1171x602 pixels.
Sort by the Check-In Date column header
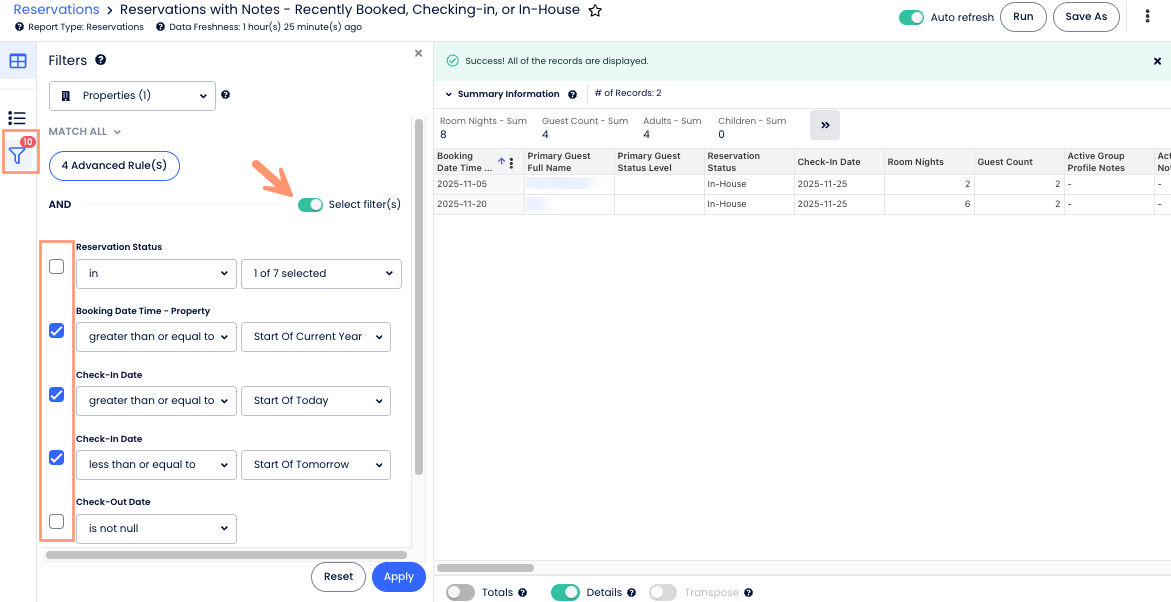pos(828,162)
